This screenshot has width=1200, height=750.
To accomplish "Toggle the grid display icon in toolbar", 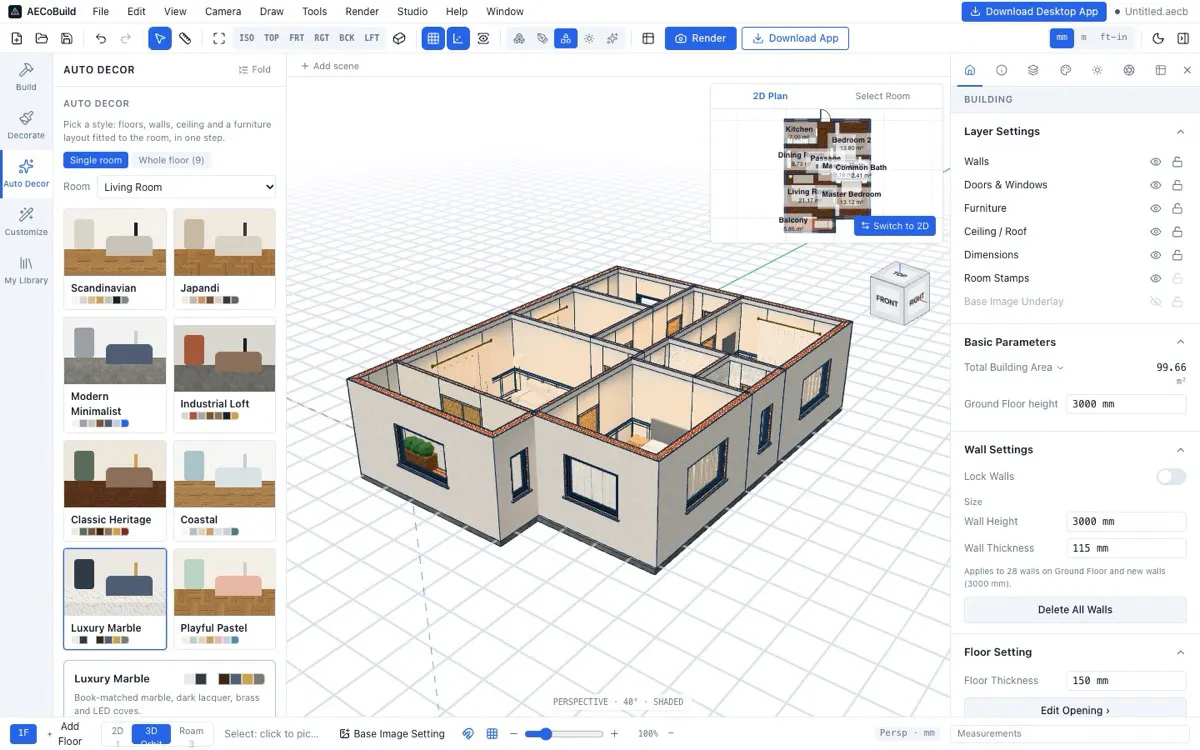I will point(433,38).
